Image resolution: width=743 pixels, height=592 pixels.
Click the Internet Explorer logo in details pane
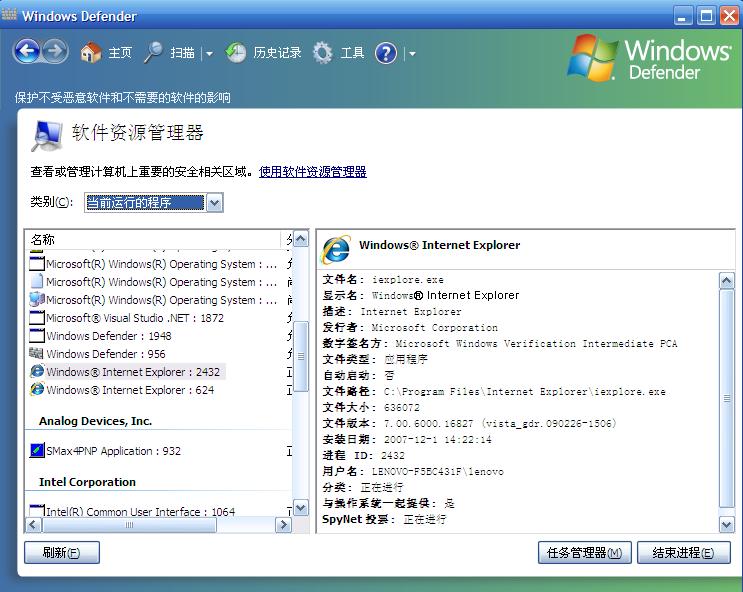pyautogui.click(x=336, y=249)
